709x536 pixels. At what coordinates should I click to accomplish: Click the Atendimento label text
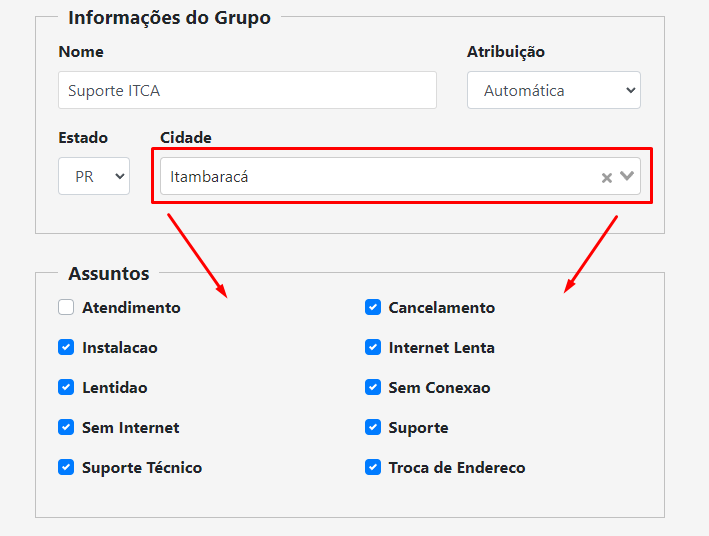(x=131, y=308)
